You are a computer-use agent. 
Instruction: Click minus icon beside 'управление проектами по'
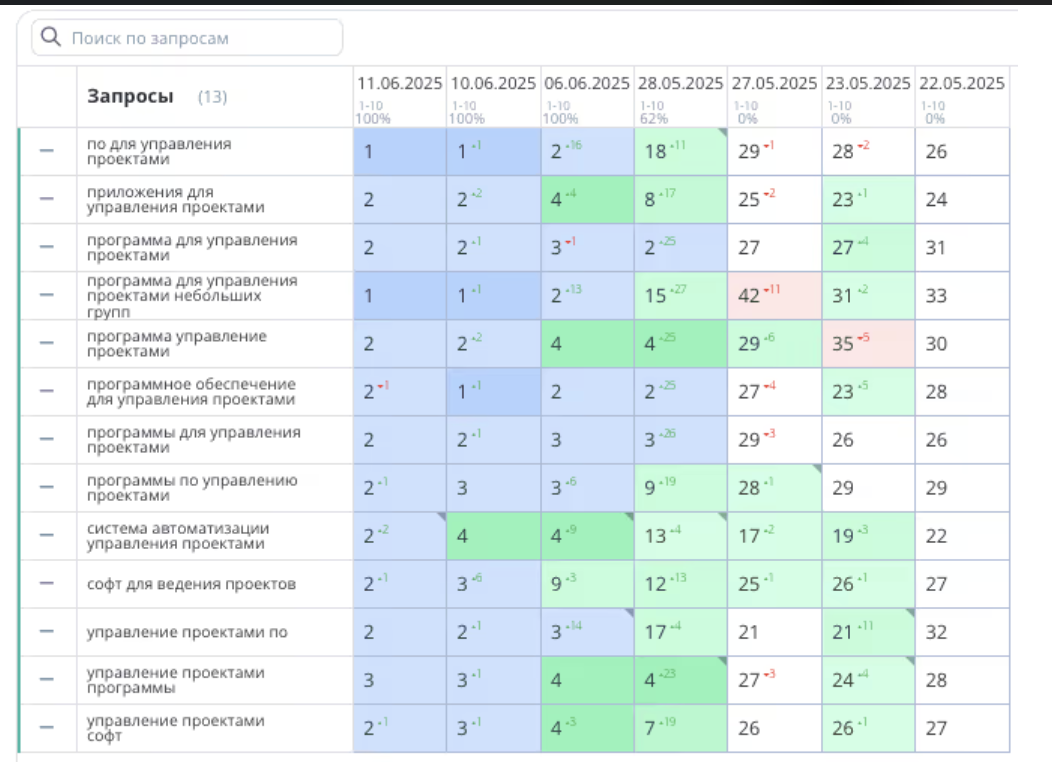pos(46,632)
